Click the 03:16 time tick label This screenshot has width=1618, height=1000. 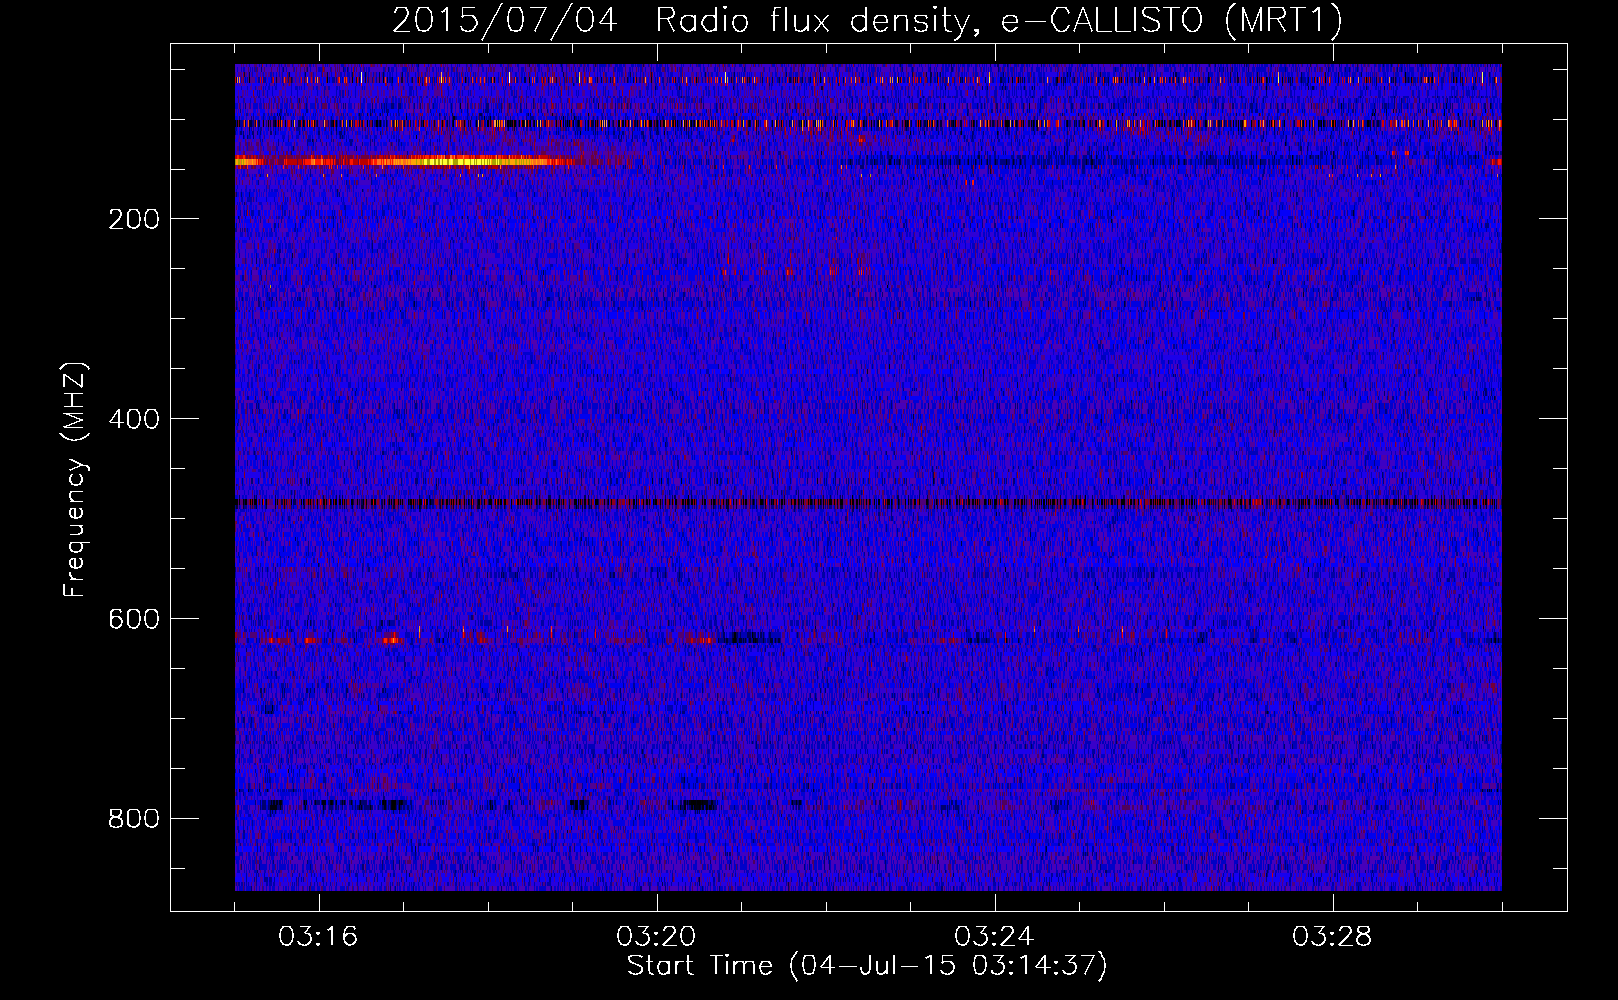(318, 937)
